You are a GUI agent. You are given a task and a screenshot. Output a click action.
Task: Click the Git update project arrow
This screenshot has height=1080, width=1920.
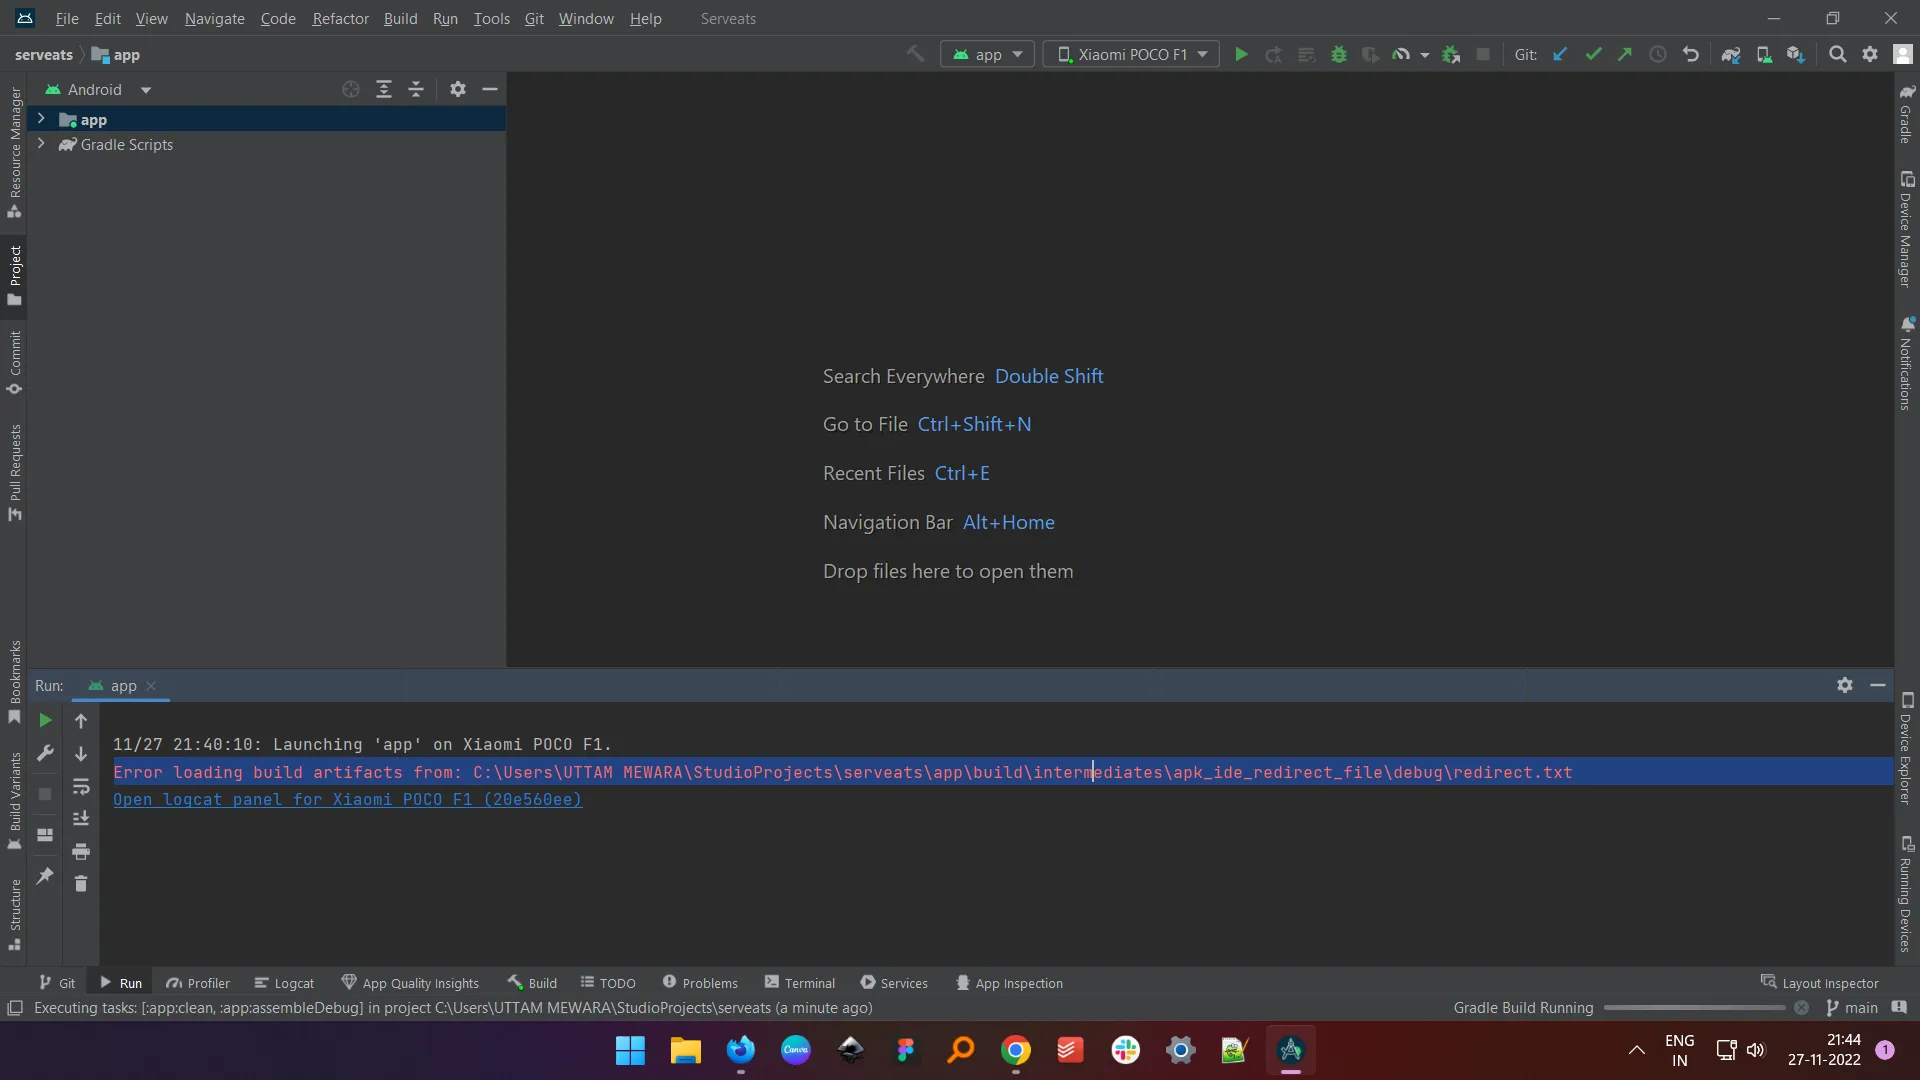pyautogui.click(x=1560, y=55)
